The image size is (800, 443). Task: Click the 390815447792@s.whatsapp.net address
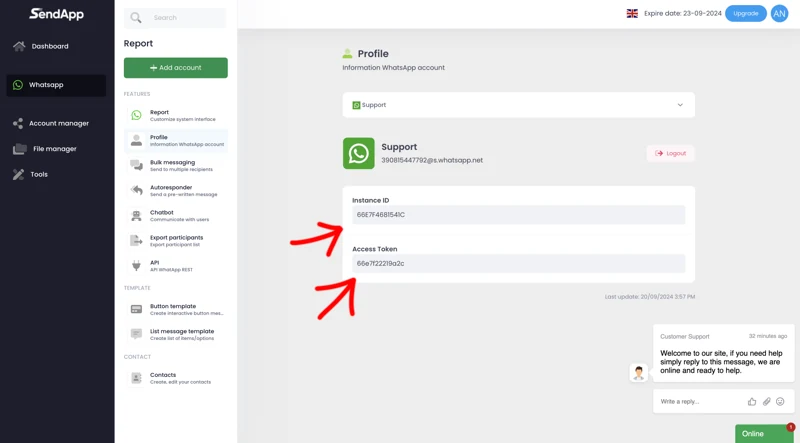click(432, 160)
